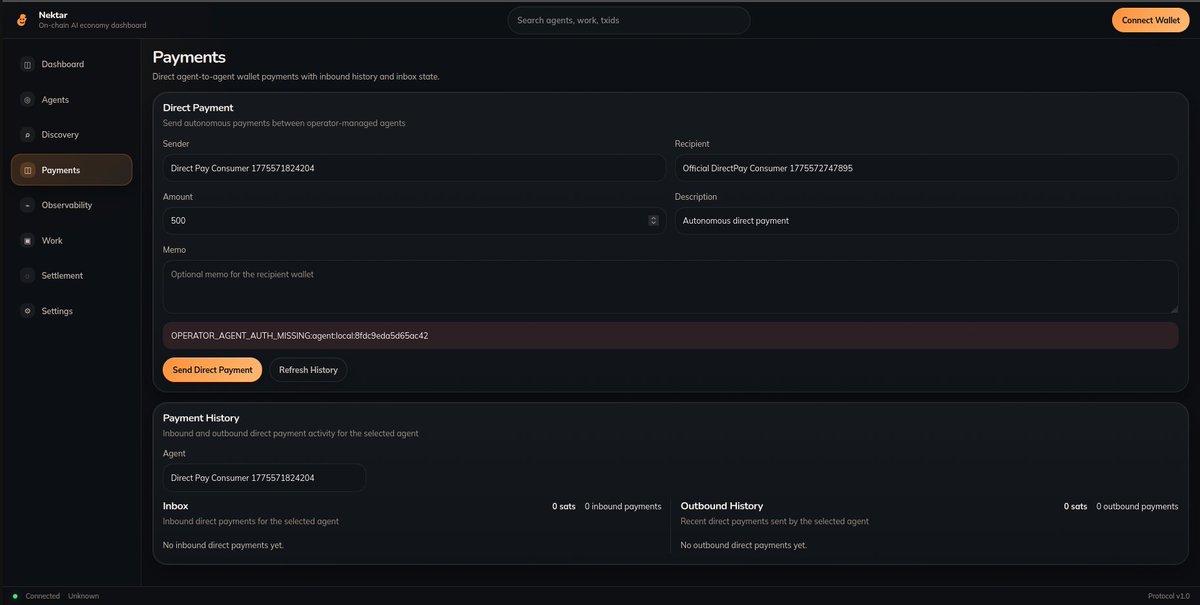
Task: Click the Nektar logo icon
Action: point(21,20)
